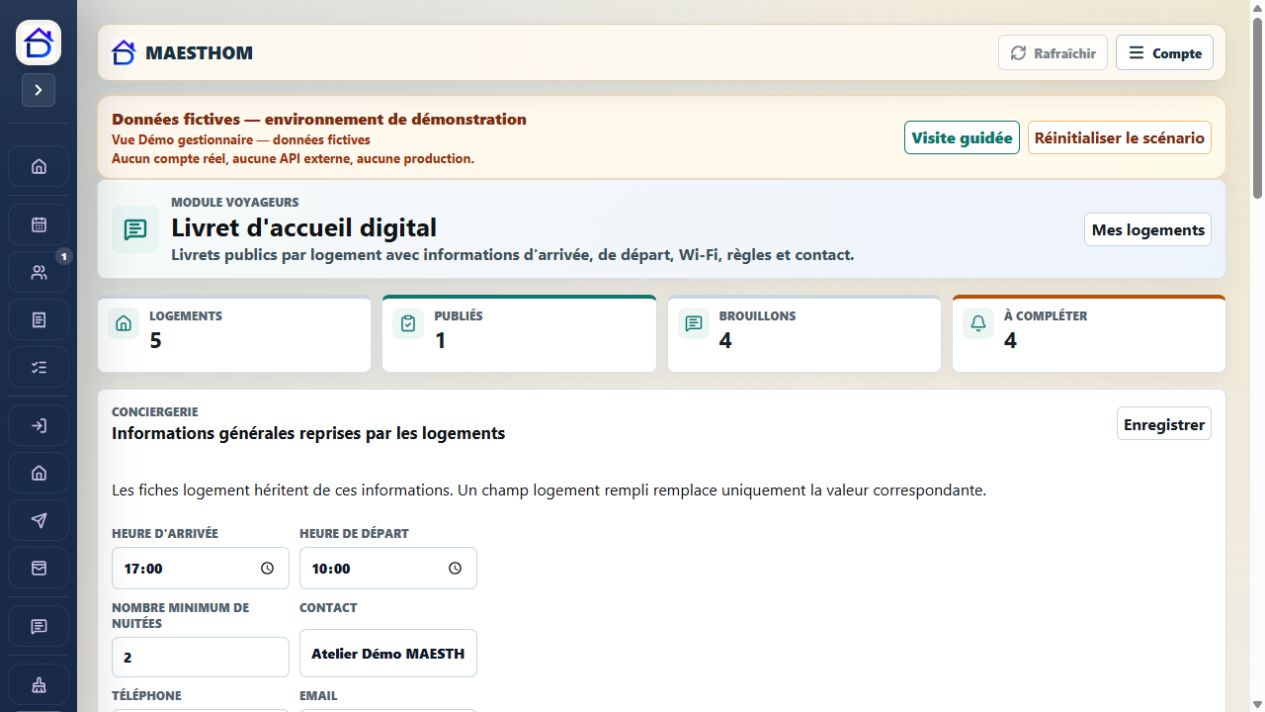Click the clipboard-check icon on Publiés card
This screenshot has width=1265, height=712.
[x=408, y=324]
